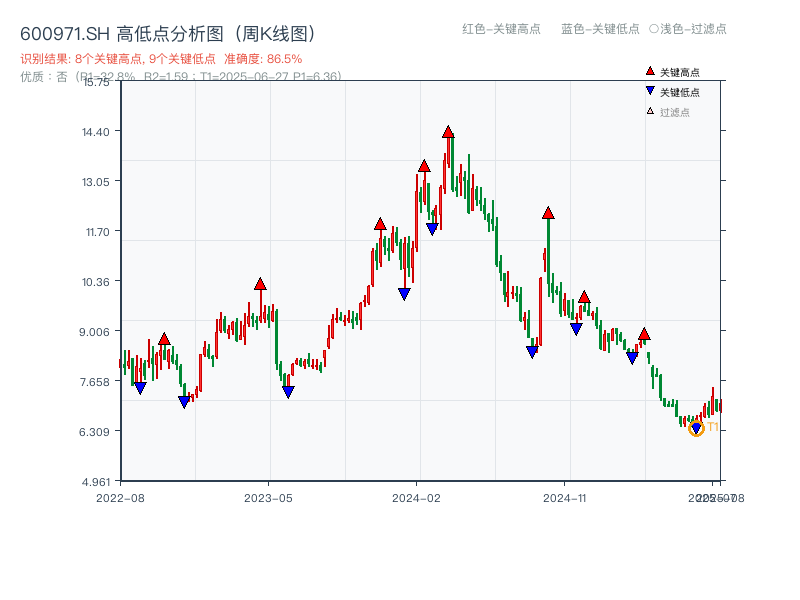Click the 2022-08 x-axis label
This screenshot has height=600, width=800.
(120, 498)
